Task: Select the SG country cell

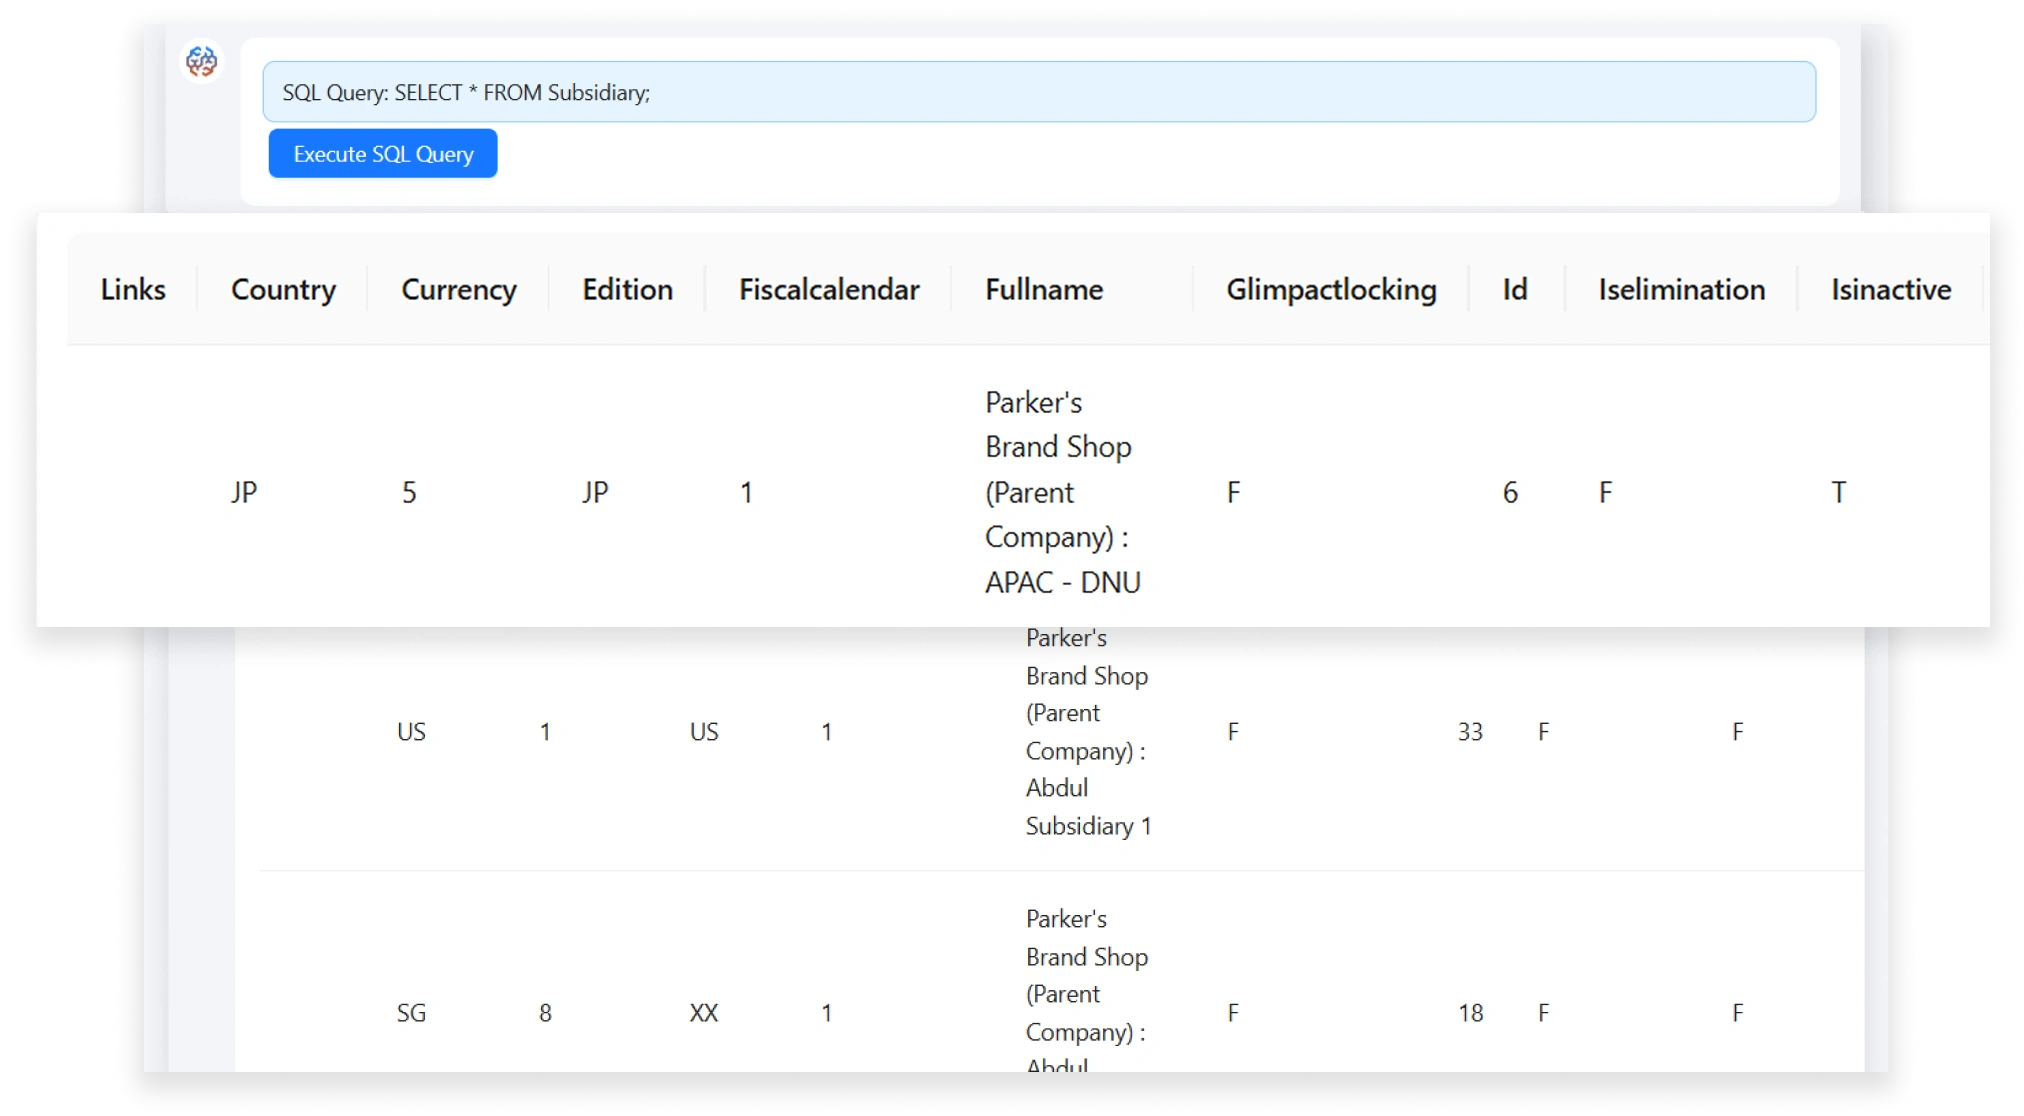Action: tap(411, 1013)
